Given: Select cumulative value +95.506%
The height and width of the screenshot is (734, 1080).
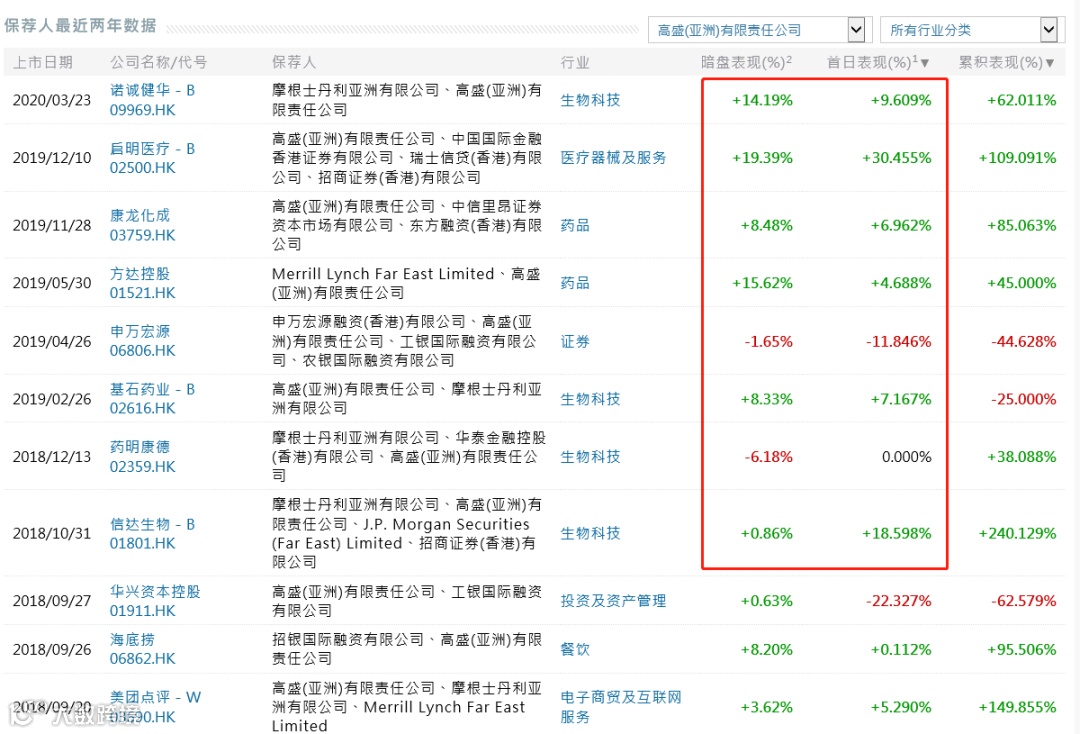Looking at the screenshot, I should point(1021,649).
